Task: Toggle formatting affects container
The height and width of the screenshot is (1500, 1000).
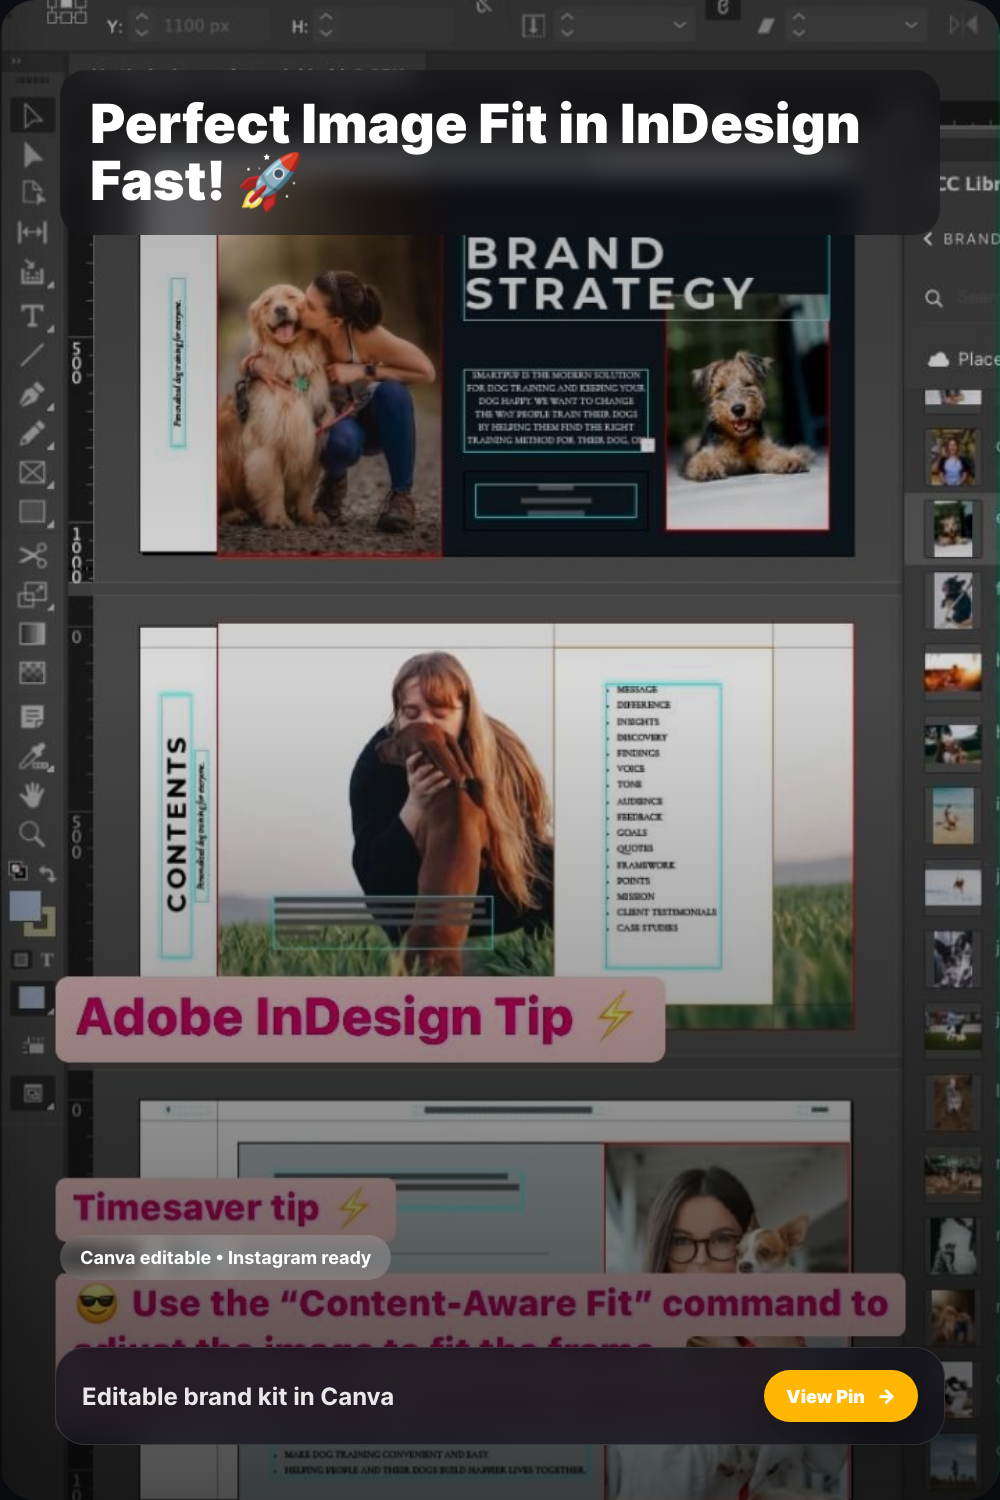Action: click(21, 960)
